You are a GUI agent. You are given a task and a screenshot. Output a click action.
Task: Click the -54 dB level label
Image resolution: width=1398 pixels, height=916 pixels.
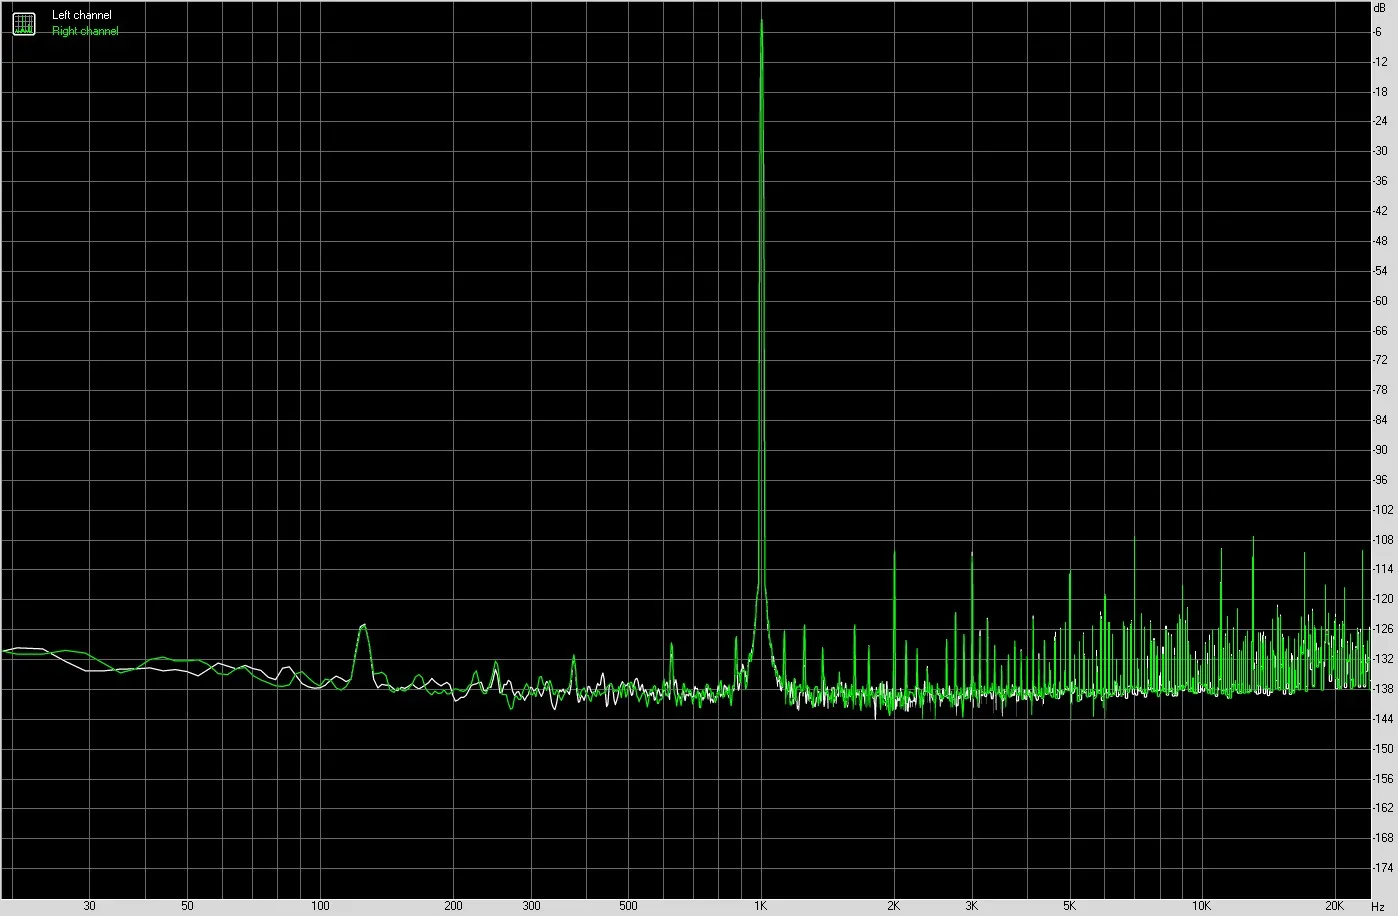[x=1380, y=271]
